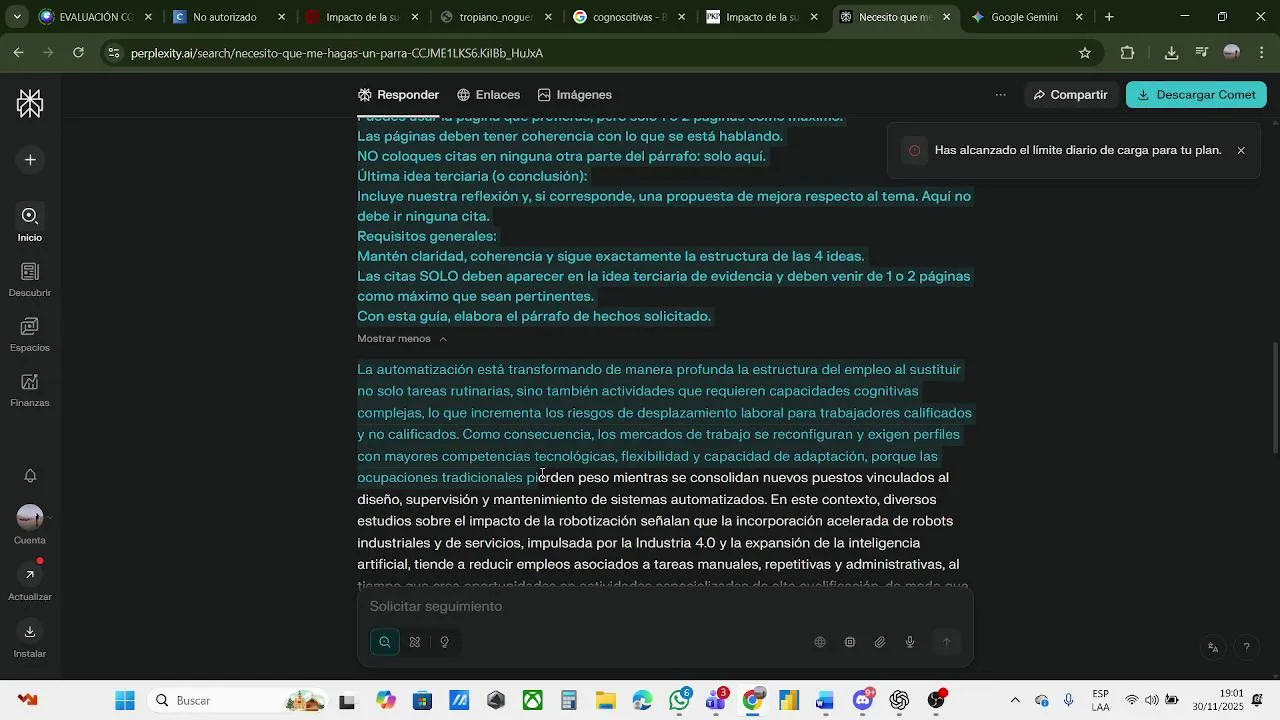The width and height of the screenshot is (1280, 720).
Task: Switch to Imágenes tab
Action: tap(575, 95)
